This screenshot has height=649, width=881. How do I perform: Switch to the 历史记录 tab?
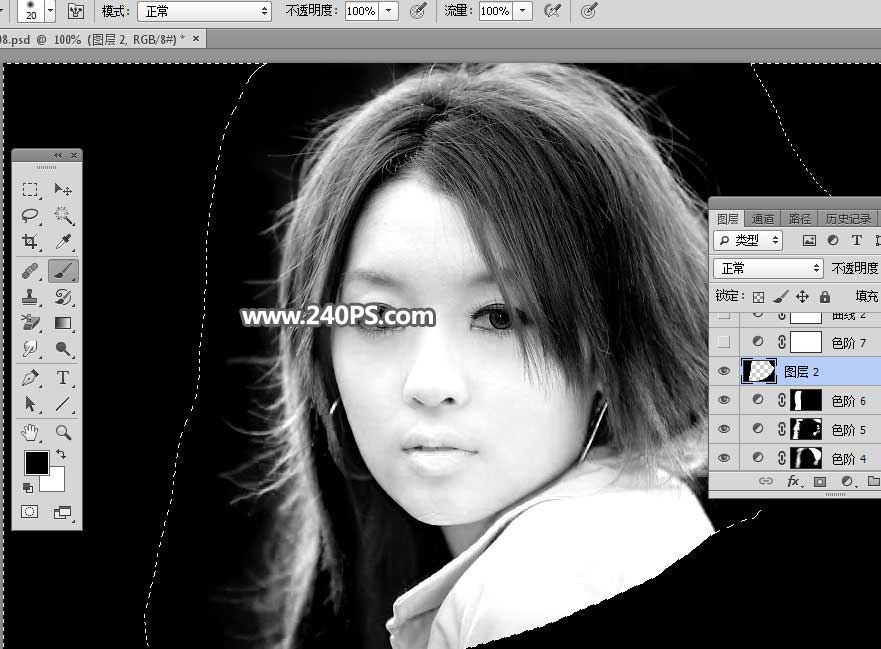tap(848, 218)
